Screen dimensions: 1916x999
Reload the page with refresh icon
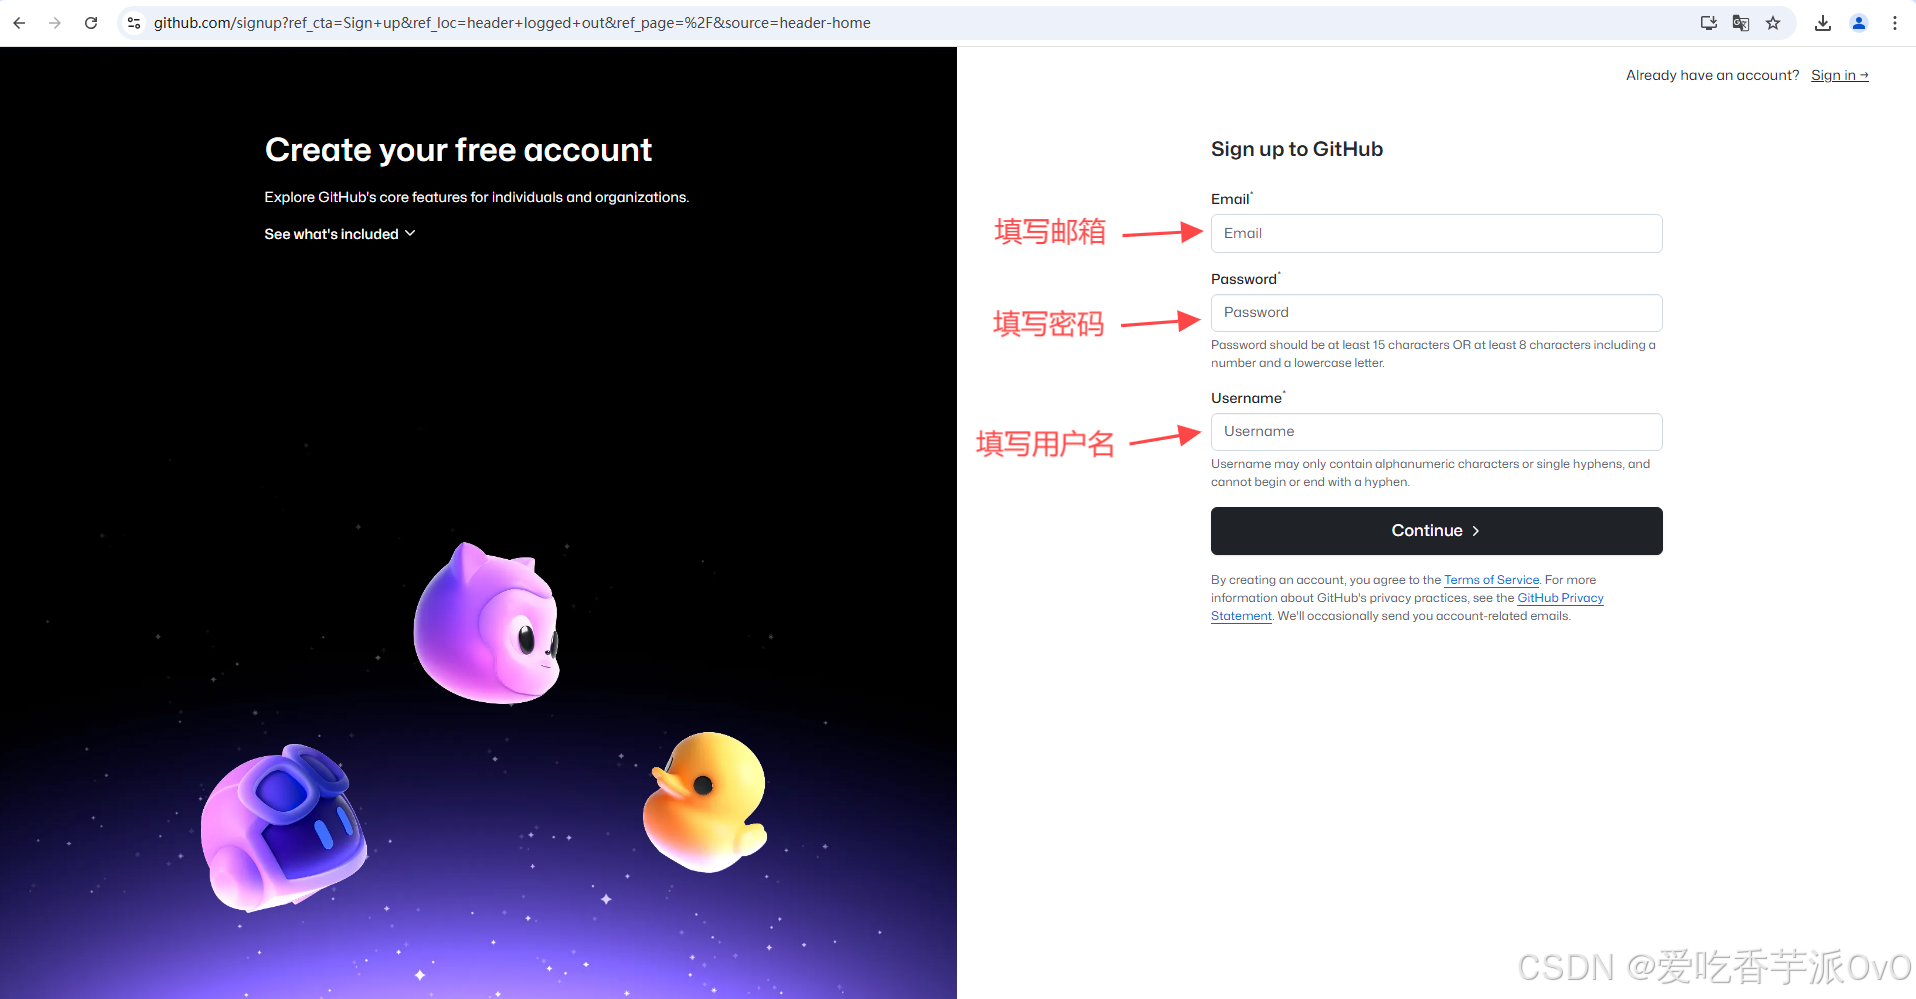(x=91, y=23)
